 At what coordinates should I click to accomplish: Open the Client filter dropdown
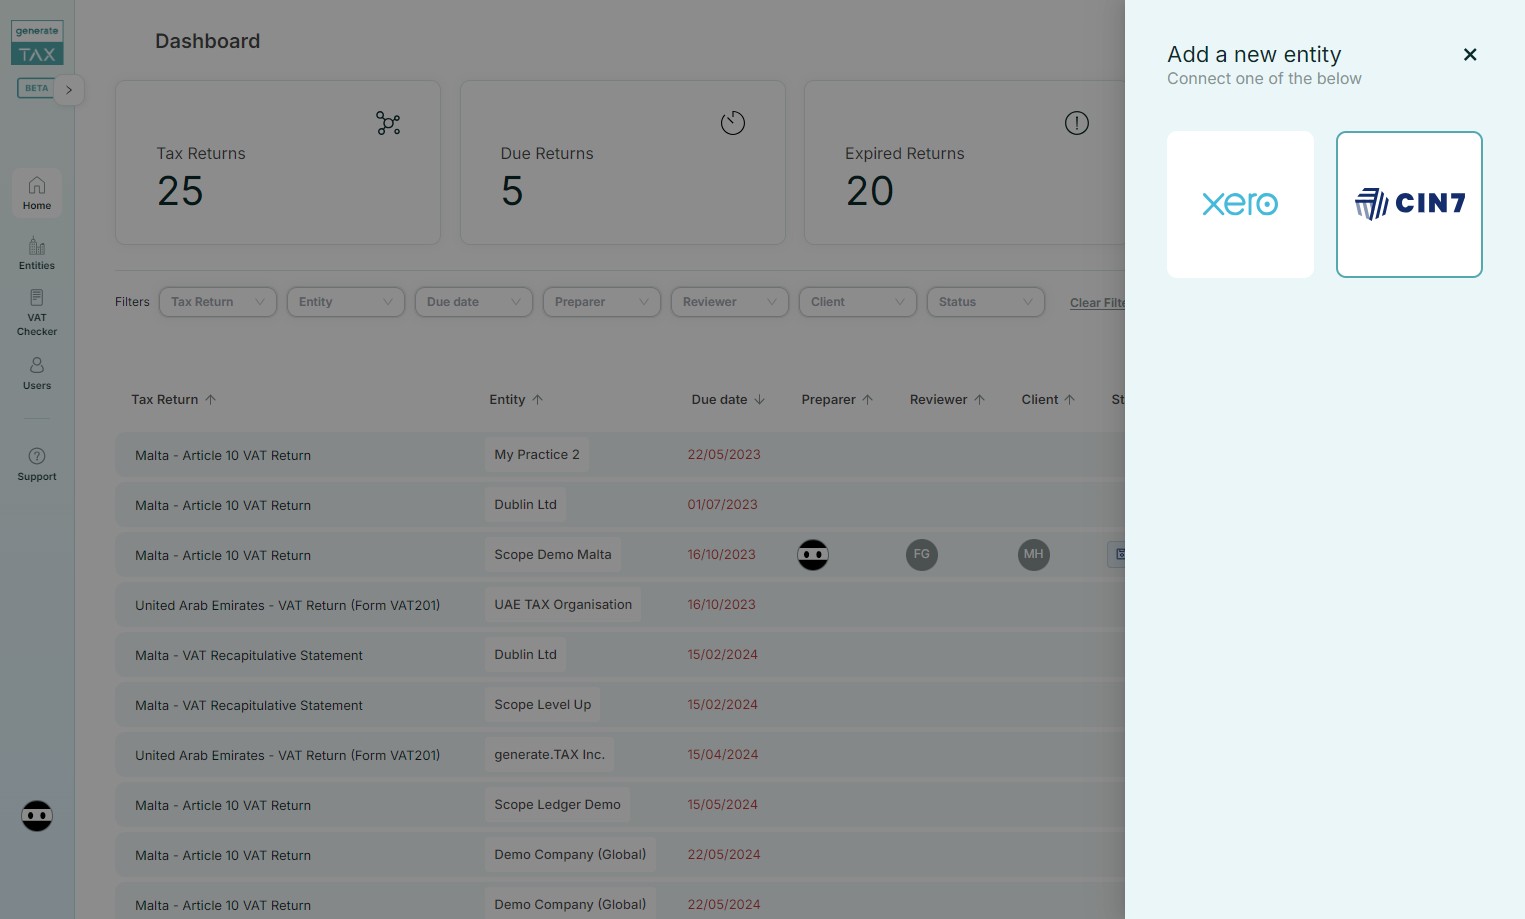click(858, 302)
